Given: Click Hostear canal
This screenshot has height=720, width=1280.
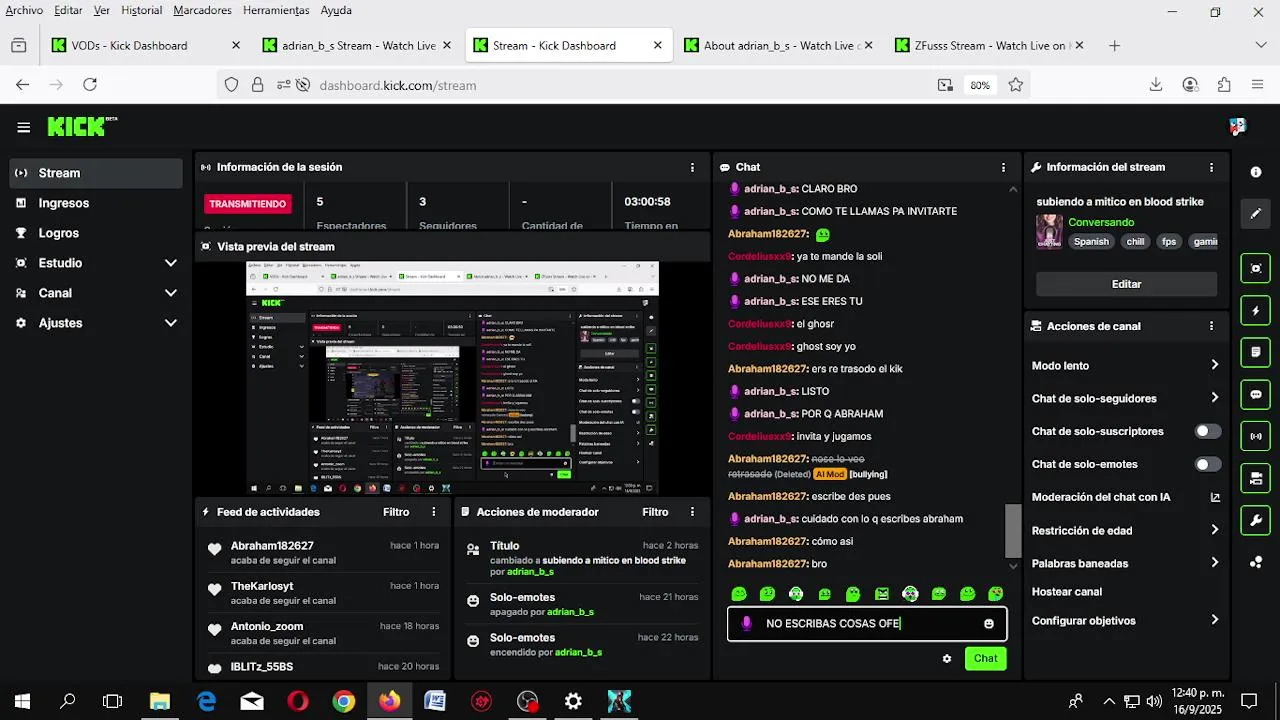Looking at the screenshot, I should [1067, 592].
